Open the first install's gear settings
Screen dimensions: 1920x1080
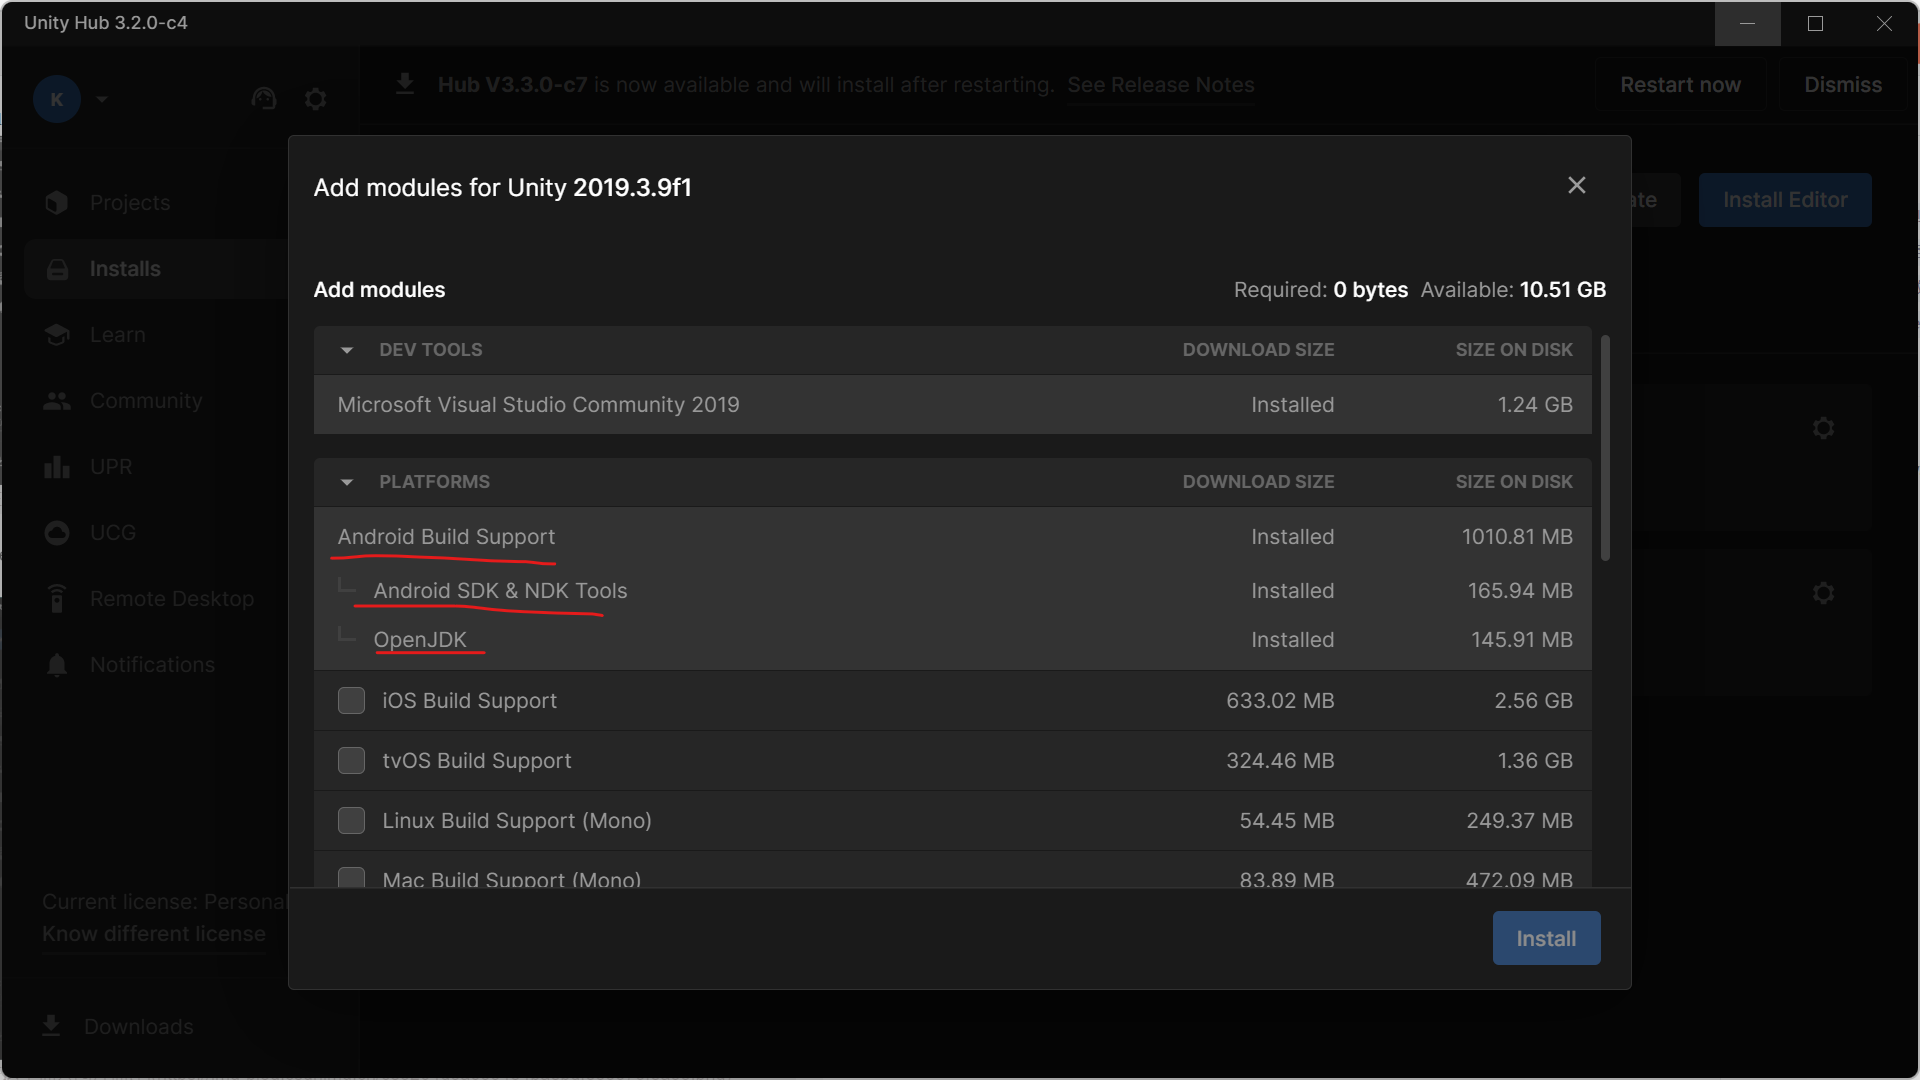(1823, 428)
